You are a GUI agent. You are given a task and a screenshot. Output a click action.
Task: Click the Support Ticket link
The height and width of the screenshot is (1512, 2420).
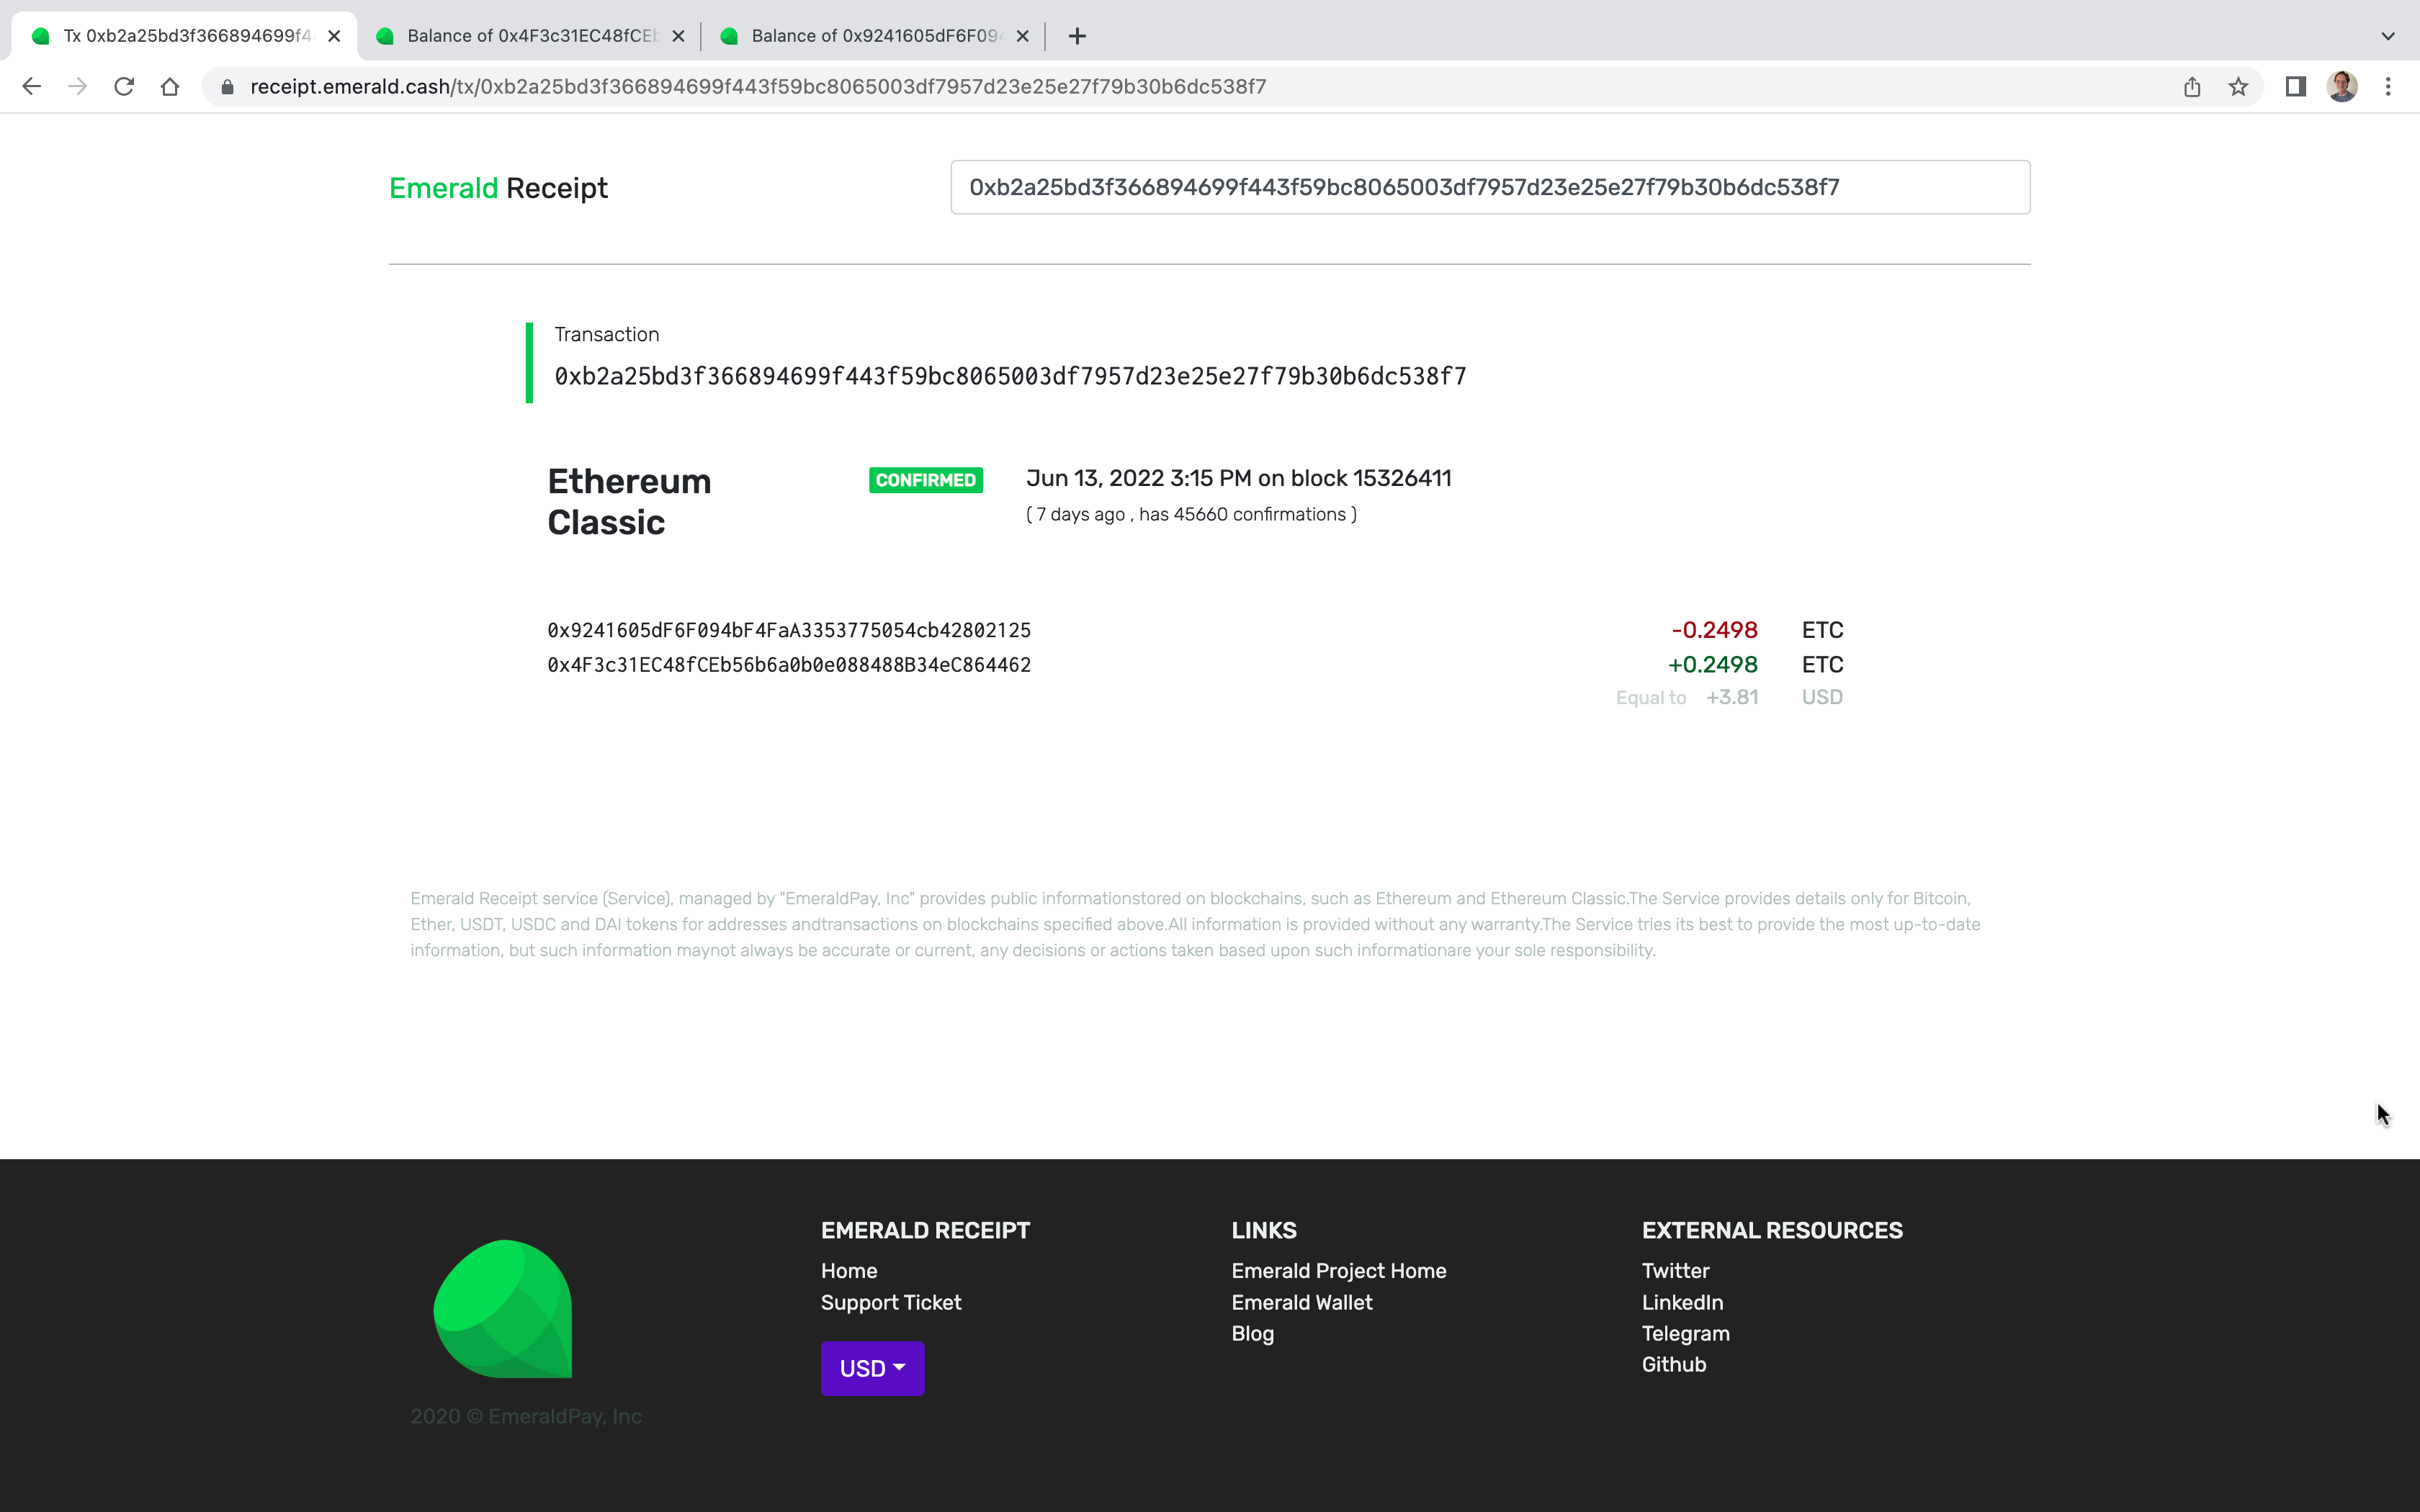(890, 1301)
